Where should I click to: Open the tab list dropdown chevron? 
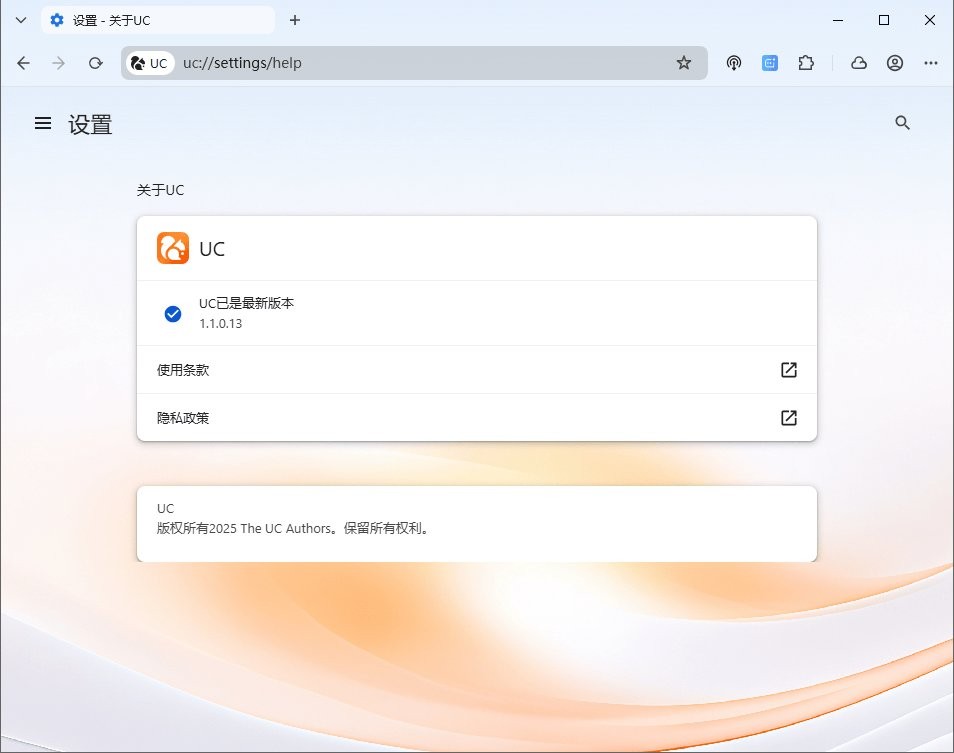pyautogui.click(x=21, y=20)
